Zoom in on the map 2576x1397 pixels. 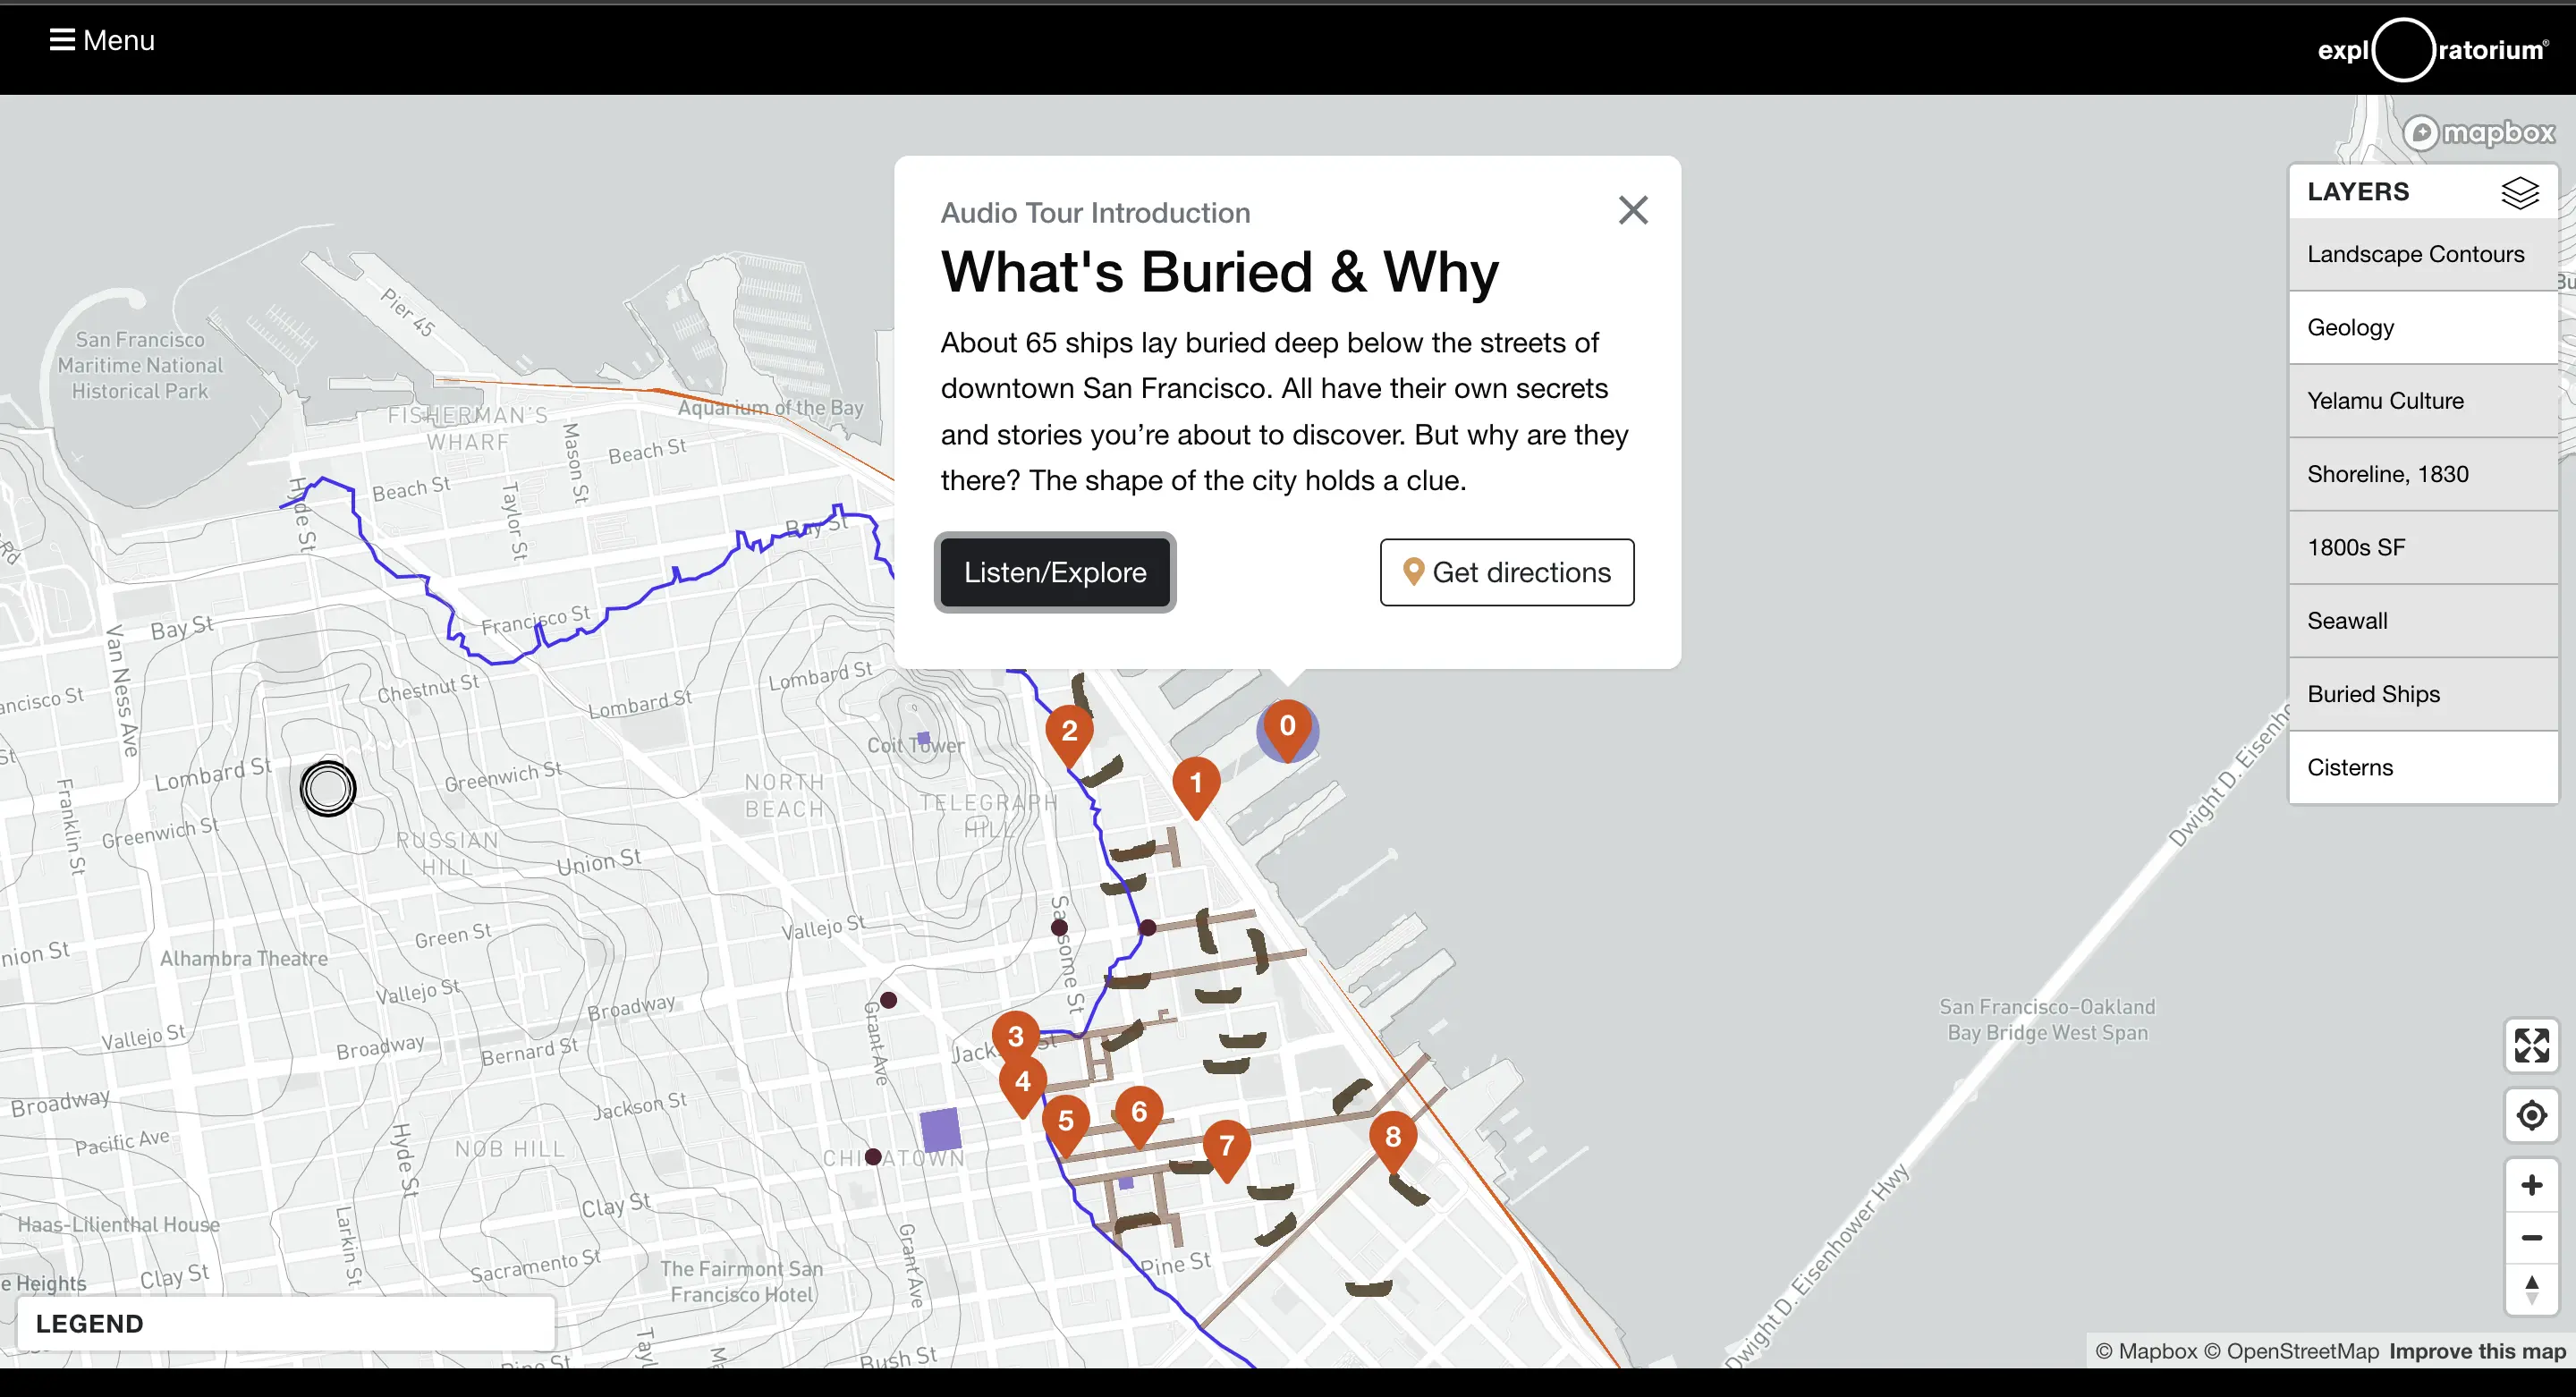(2531, 1185)
